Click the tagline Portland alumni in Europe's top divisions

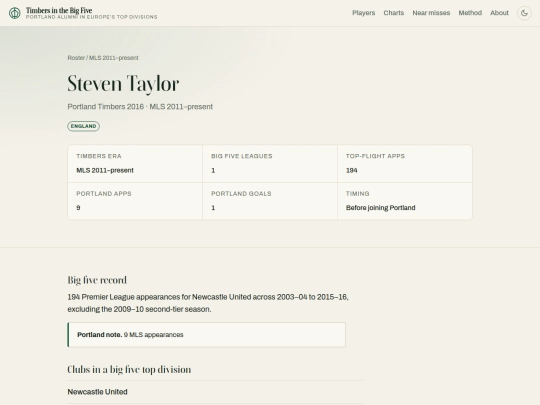92,17
